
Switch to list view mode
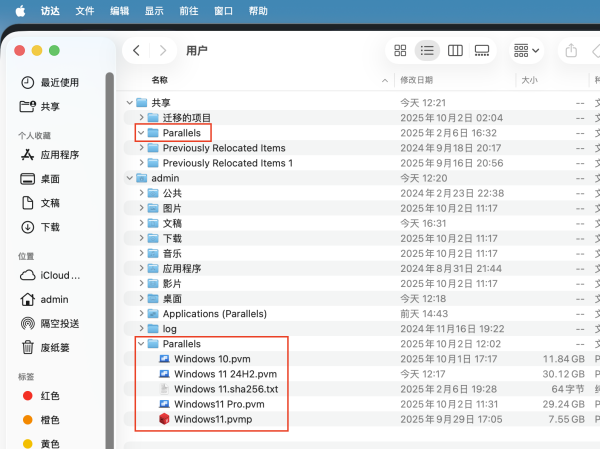tap(427, 50)
